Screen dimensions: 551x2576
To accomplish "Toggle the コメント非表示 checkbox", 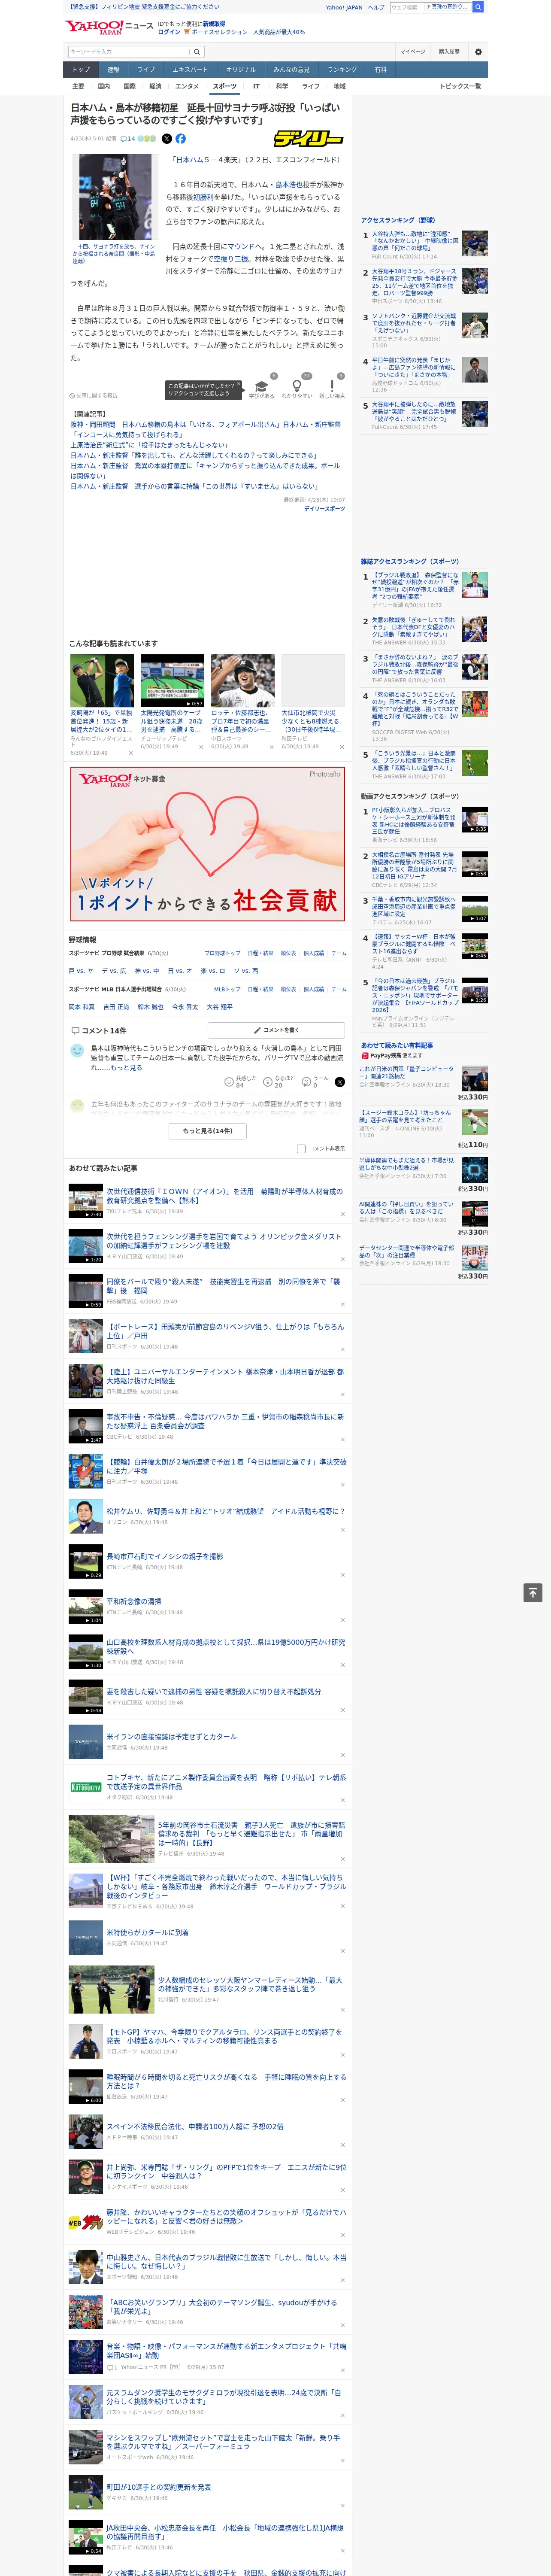I will click(x=301, y=1148).
